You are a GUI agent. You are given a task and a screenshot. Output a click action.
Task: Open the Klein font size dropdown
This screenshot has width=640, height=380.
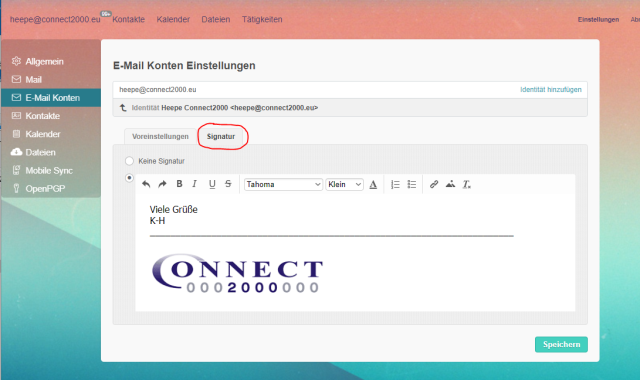pyautogui.click(x=344, y=184)
